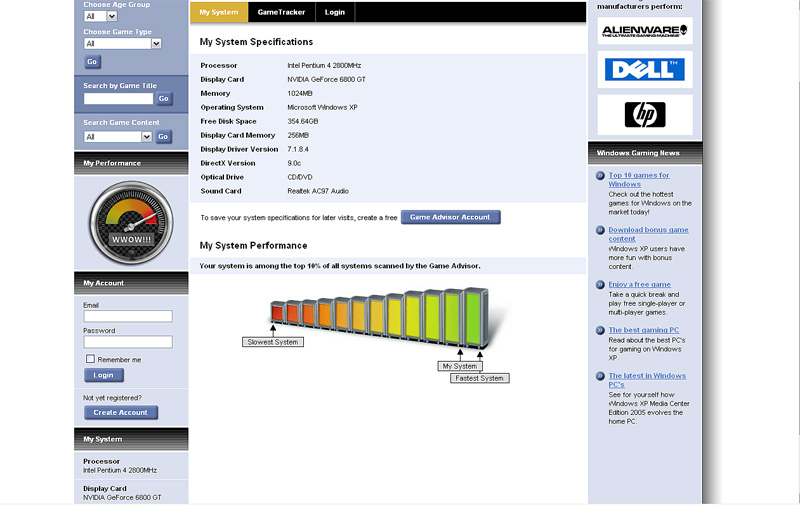Click bullet icon beside Enjoy a free game
This screenshot has height=505, width=800.
click(601, 285)
